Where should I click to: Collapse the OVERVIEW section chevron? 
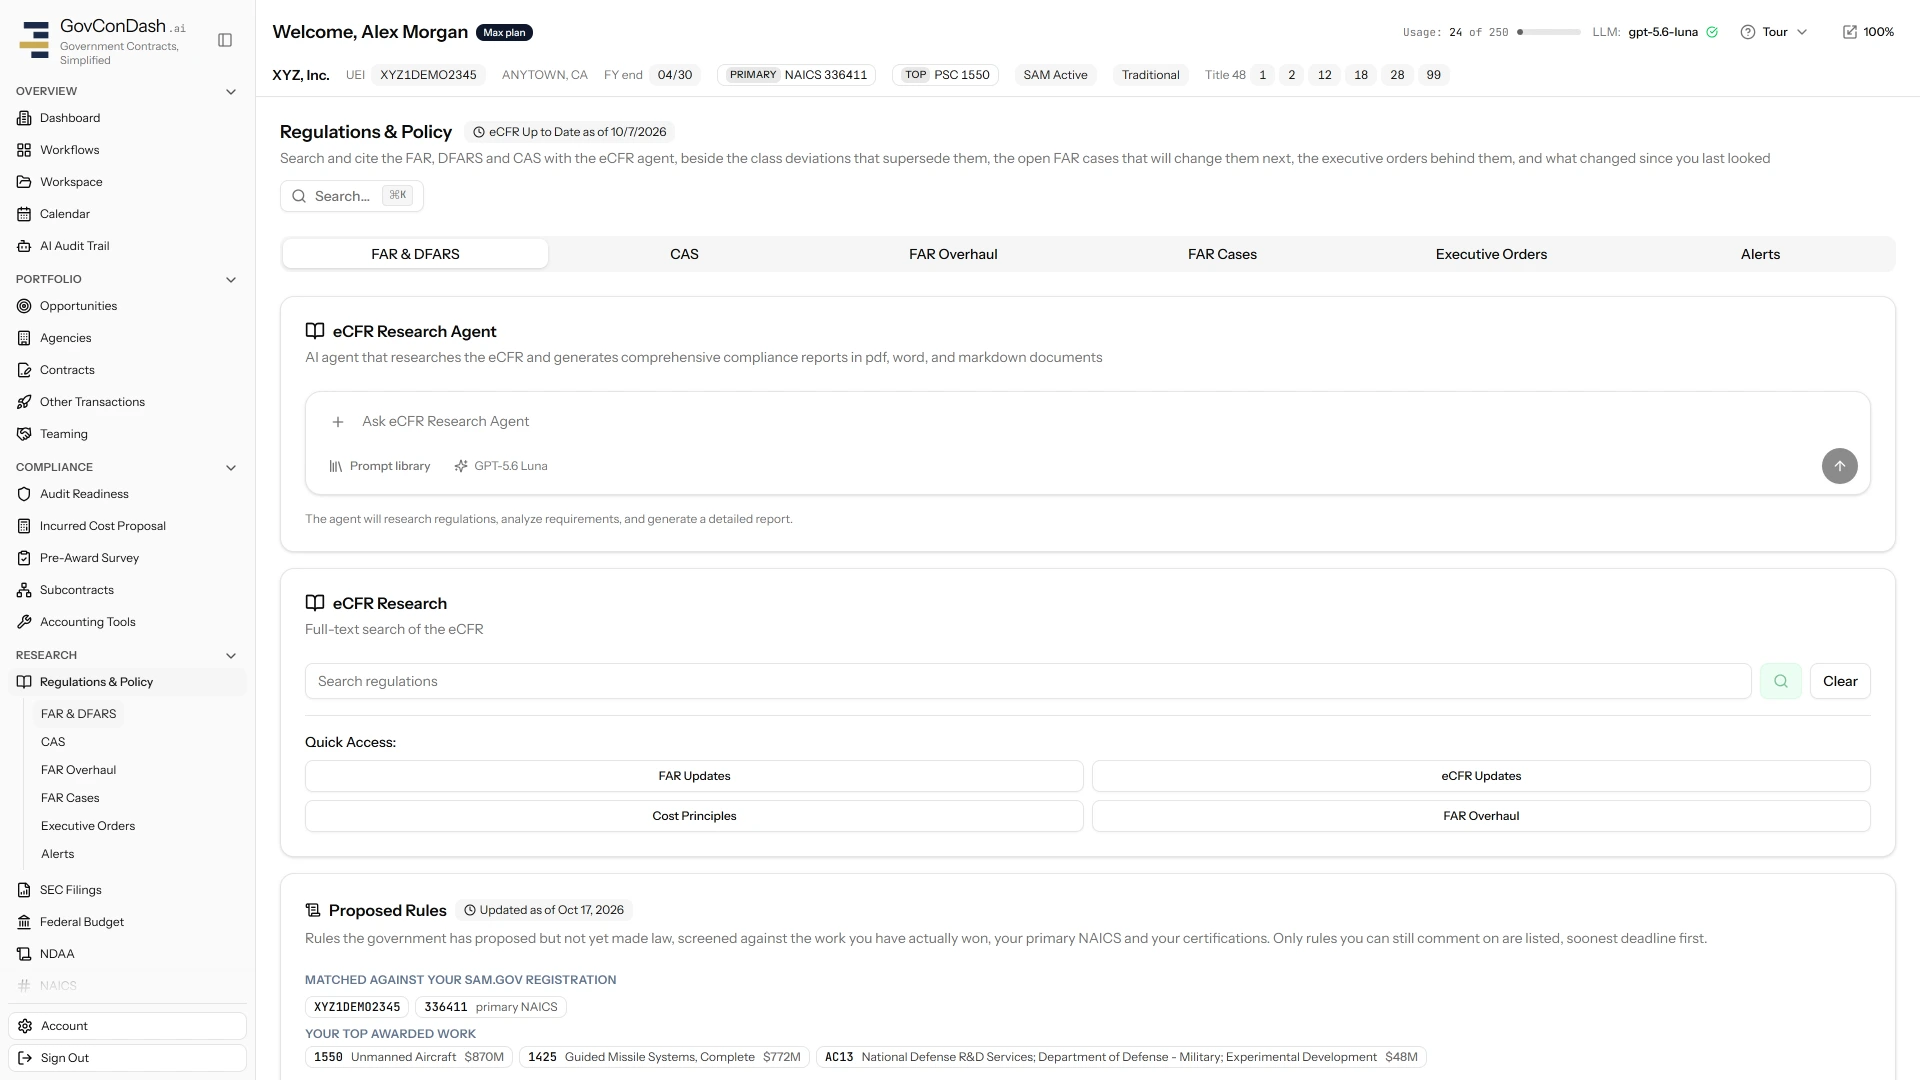coord(231,92)
